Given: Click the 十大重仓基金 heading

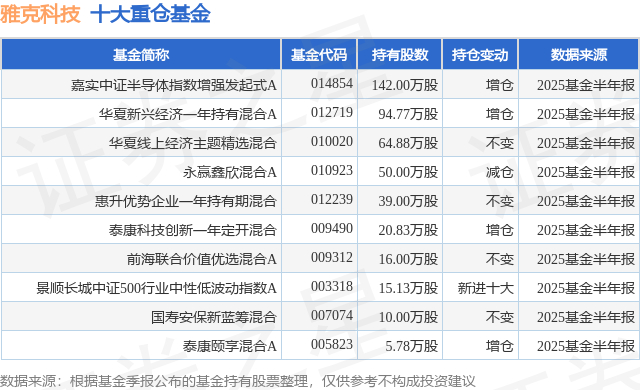Looking at the screenshot, I should point(150,14).
